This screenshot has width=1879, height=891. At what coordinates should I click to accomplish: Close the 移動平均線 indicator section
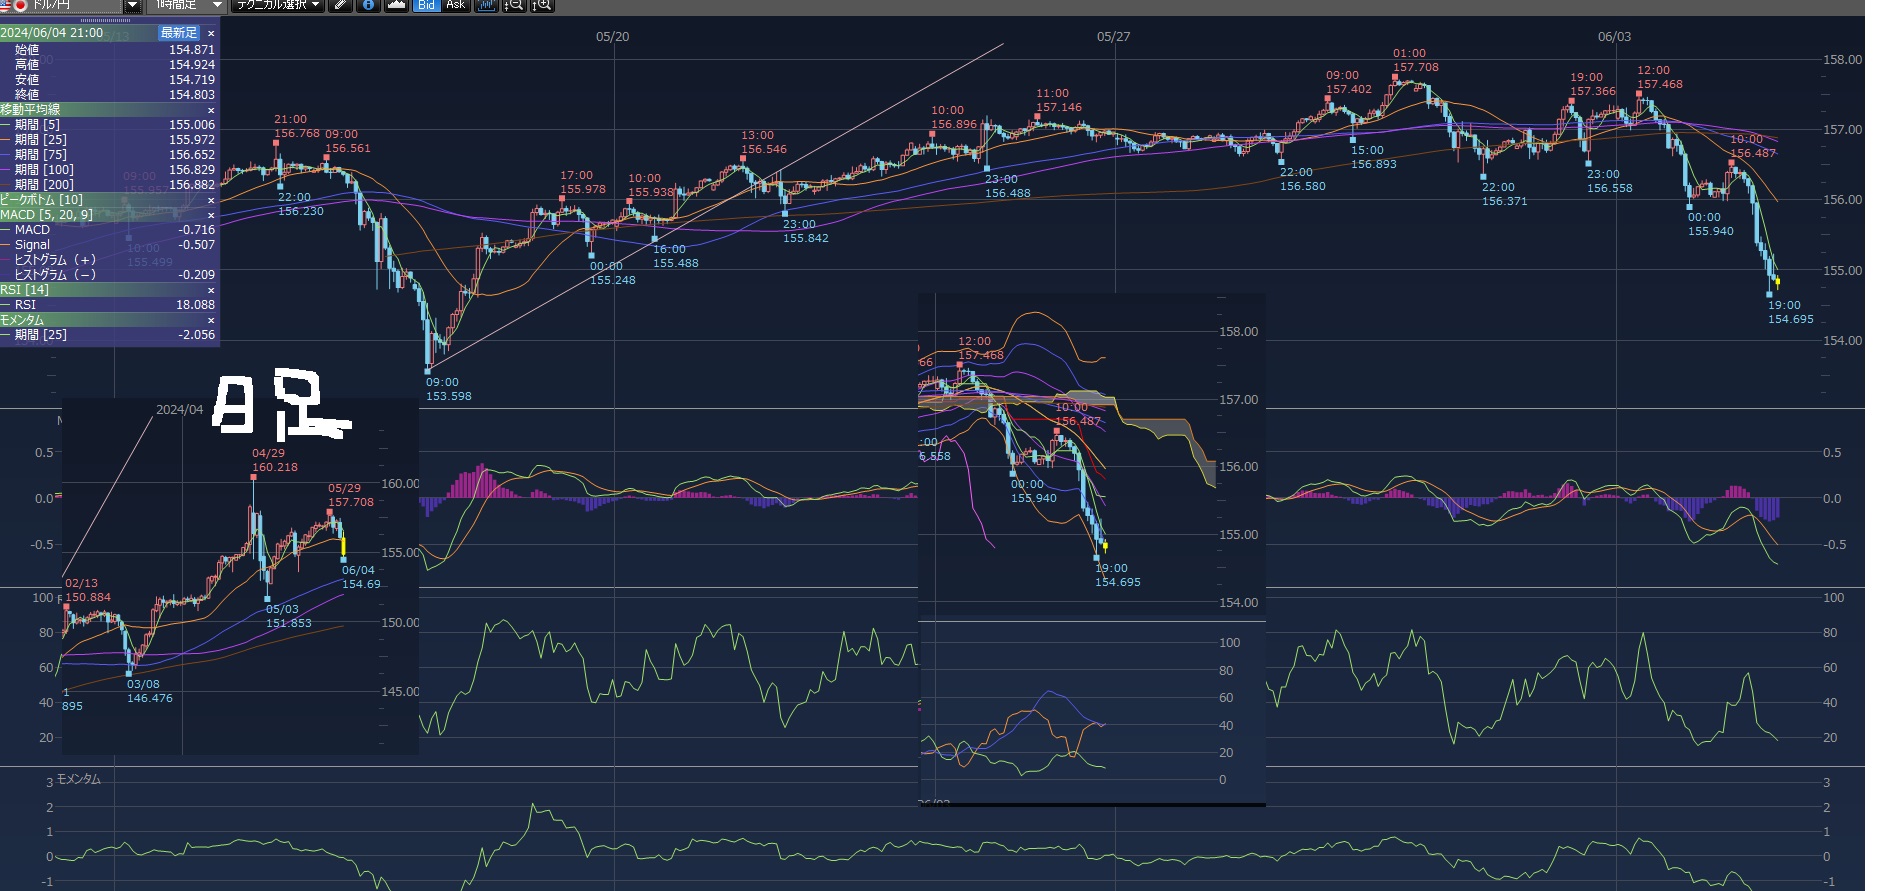pos(211,110)
